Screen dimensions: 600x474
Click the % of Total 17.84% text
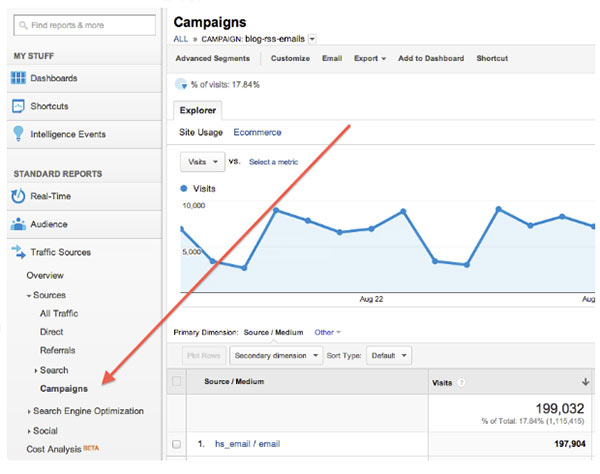533,421
